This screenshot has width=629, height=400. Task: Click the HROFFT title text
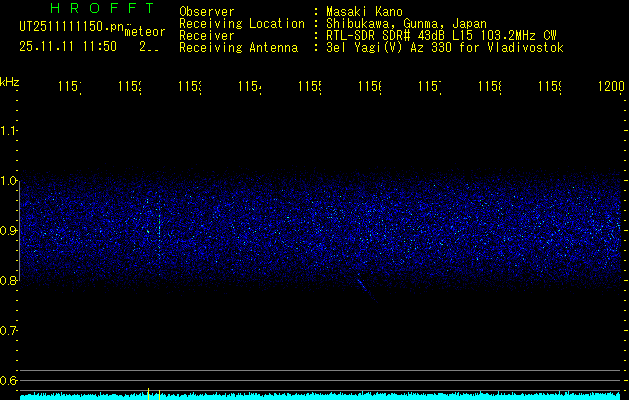pos(89,9)
